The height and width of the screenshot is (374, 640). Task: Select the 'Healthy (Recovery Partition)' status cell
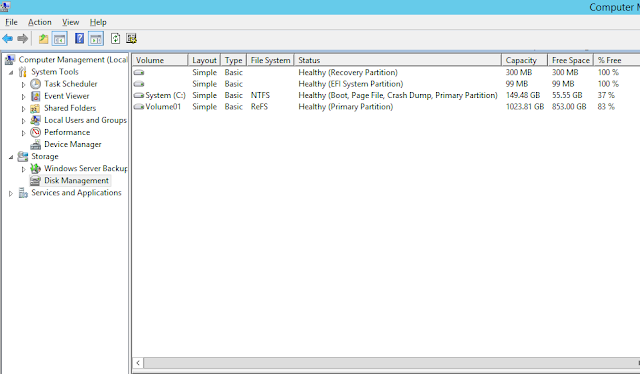348,72
